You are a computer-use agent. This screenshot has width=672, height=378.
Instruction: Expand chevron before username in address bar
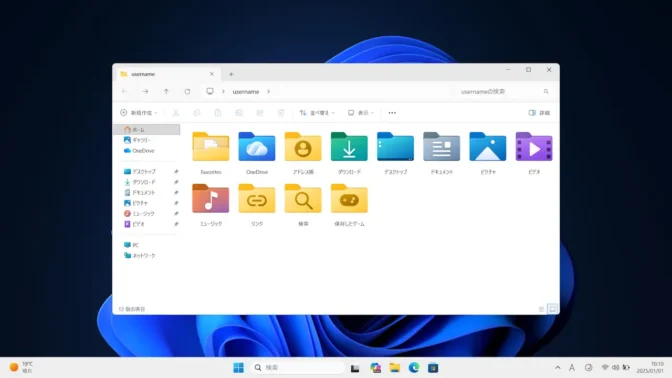pyautogui.click(x=223, y=92)
